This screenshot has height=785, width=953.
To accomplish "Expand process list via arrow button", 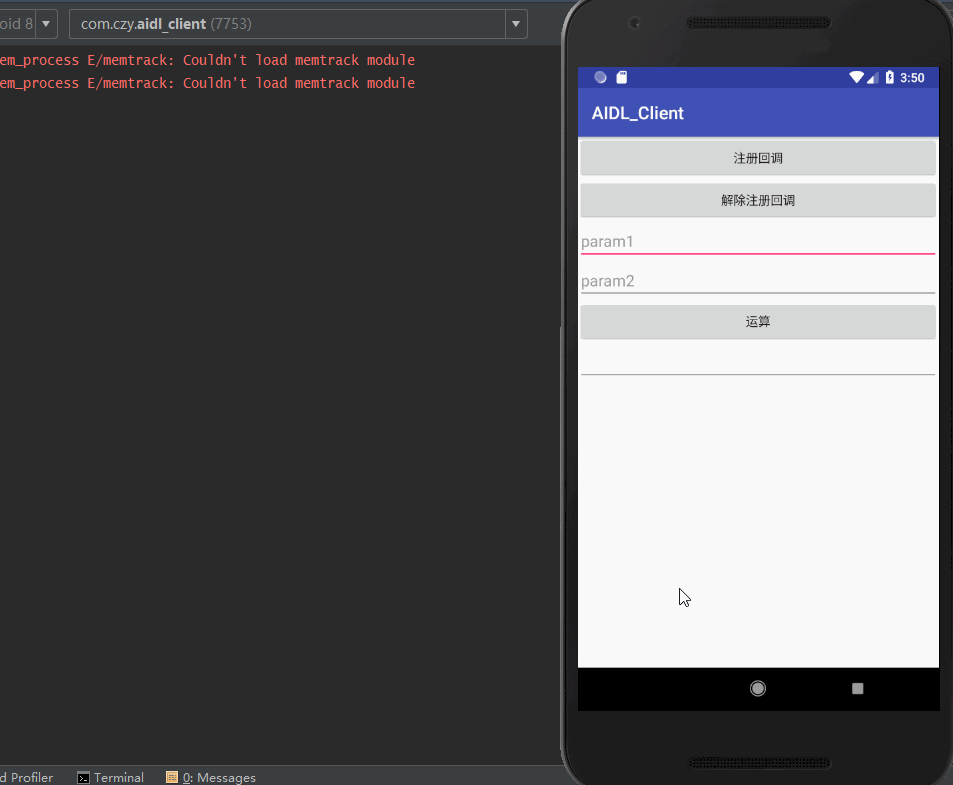I will point(516,24).
